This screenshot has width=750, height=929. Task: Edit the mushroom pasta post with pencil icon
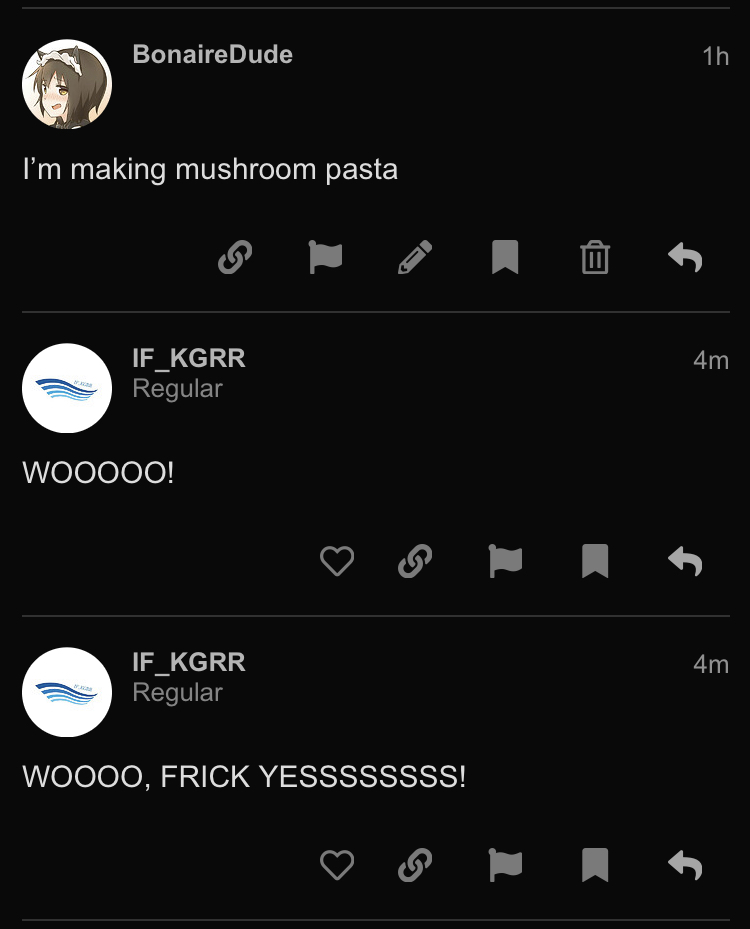click(415, 257)
